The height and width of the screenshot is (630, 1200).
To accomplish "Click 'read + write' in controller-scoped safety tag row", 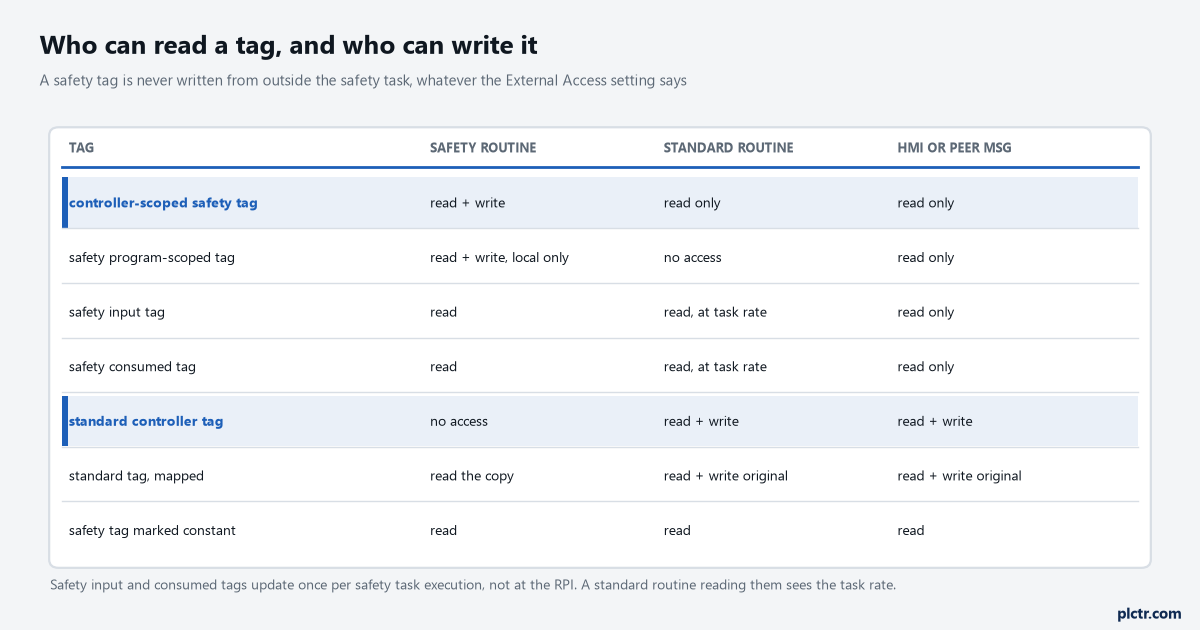I will 467,203.
